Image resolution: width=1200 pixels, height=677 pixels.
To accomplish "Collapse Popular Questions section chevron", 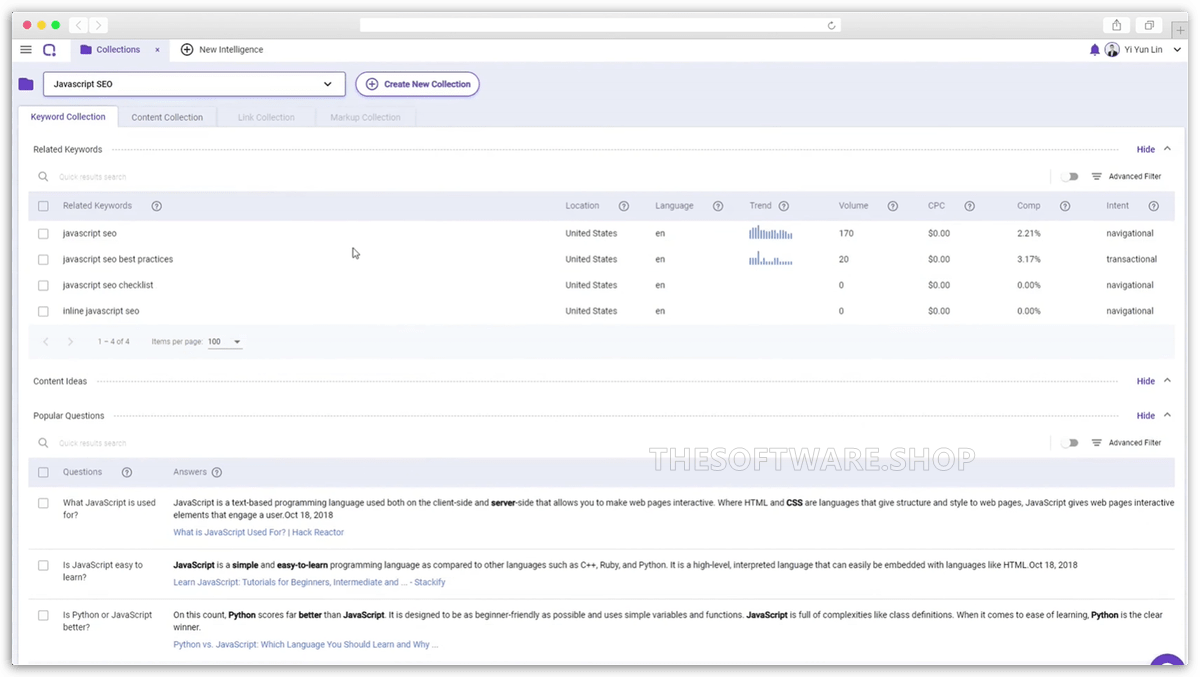I will point(1167,415).
